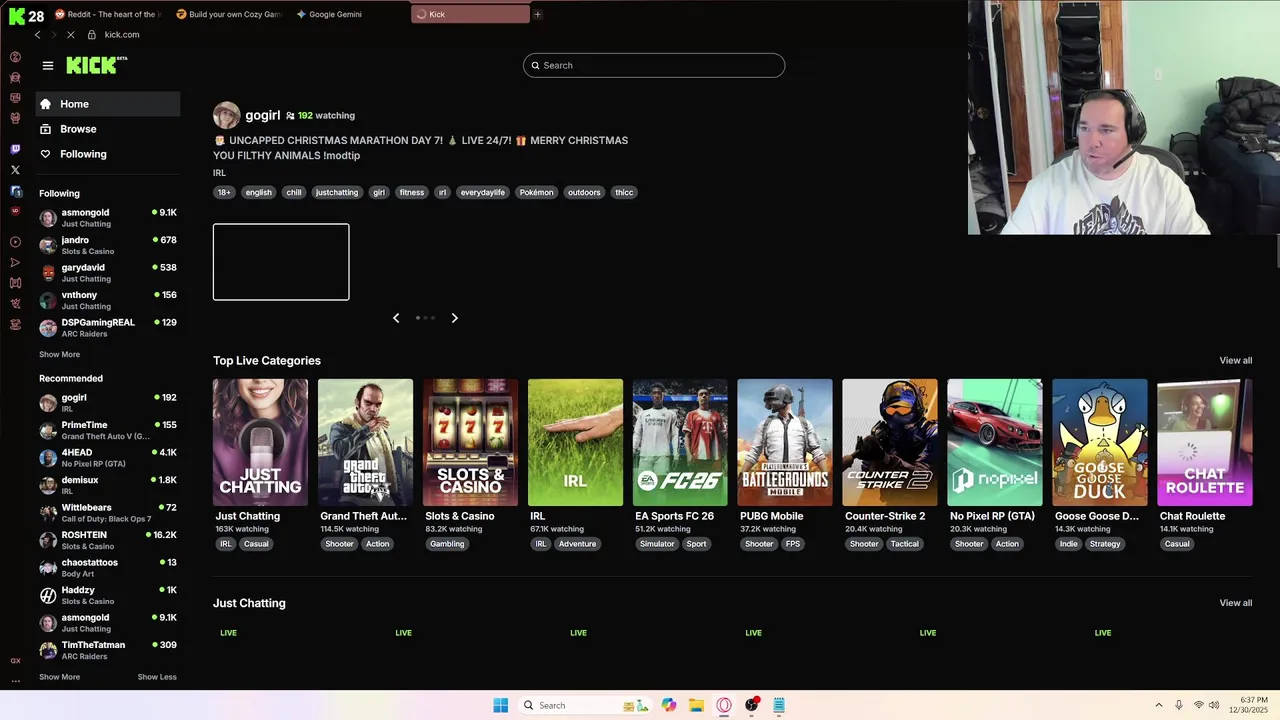Open OBS Studio from the taskbar
This screenshot has width=1280, height=720.
(x=751, y=705)
